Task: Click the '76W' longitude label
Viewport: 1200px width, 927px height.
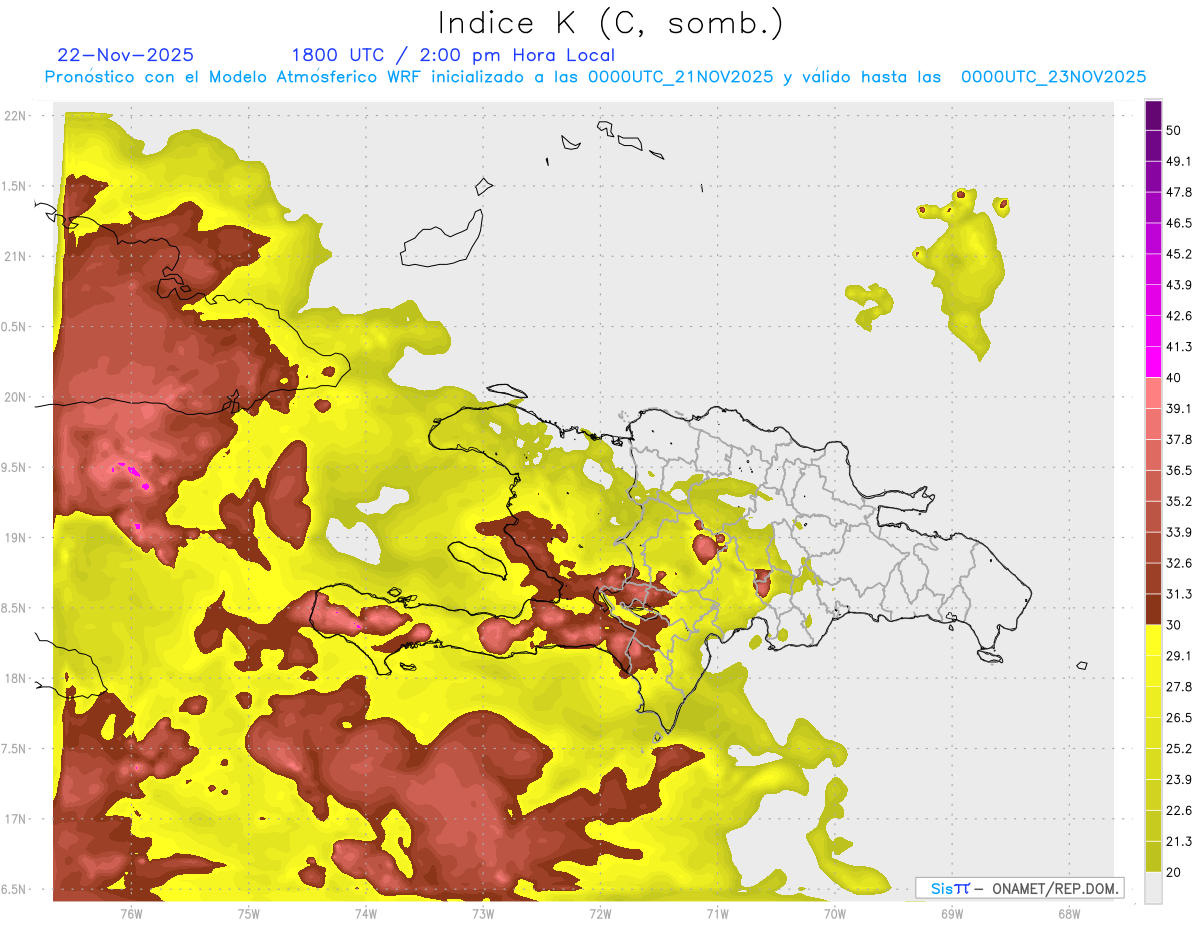Action: pos(132,913)
